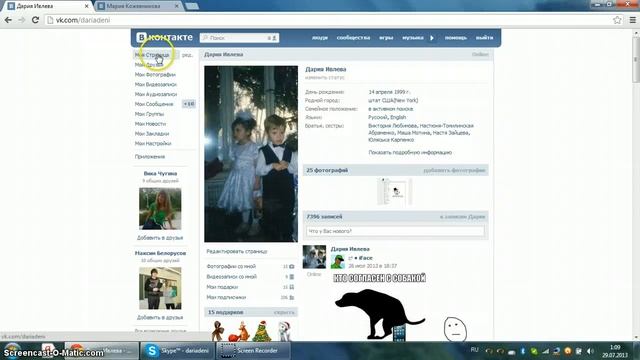Switch to the second browser tab
Screen dimensions: 640x360
(x=139, y=6)
